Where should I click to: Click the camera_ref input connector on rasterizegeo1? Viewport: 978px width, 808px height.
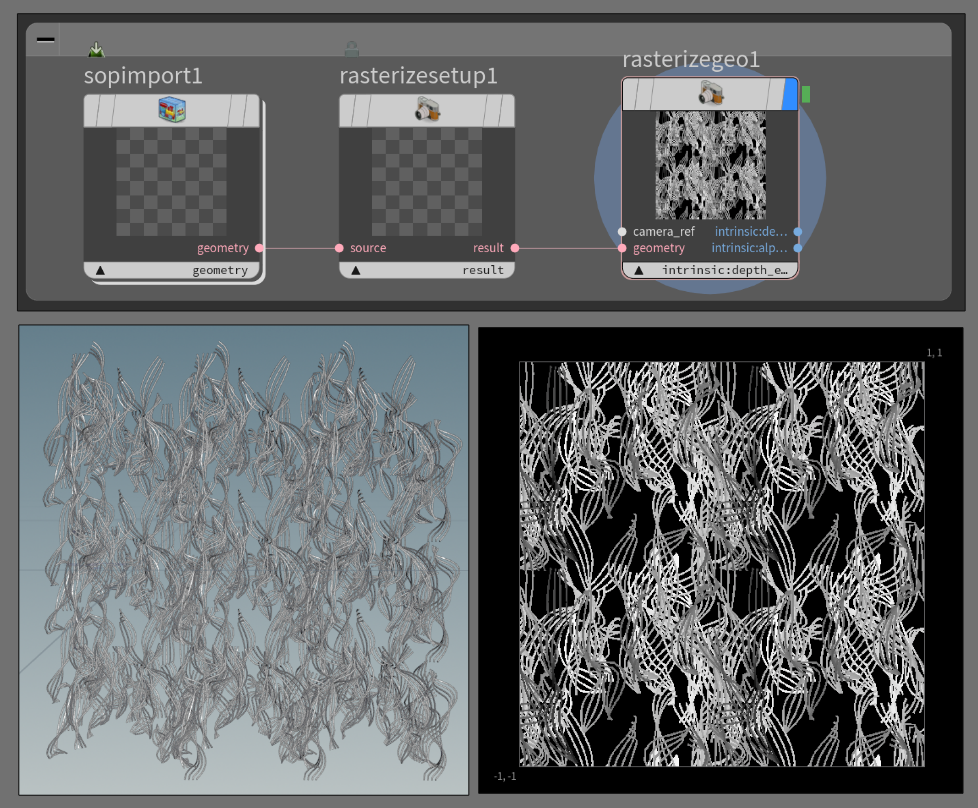tap(622, 231)
